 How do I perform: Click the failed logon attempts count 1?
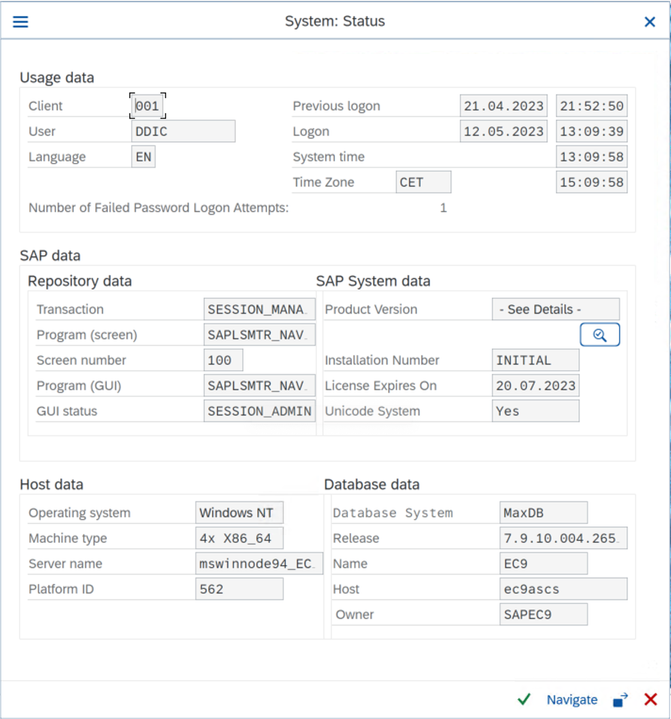[x=443, y=208]
